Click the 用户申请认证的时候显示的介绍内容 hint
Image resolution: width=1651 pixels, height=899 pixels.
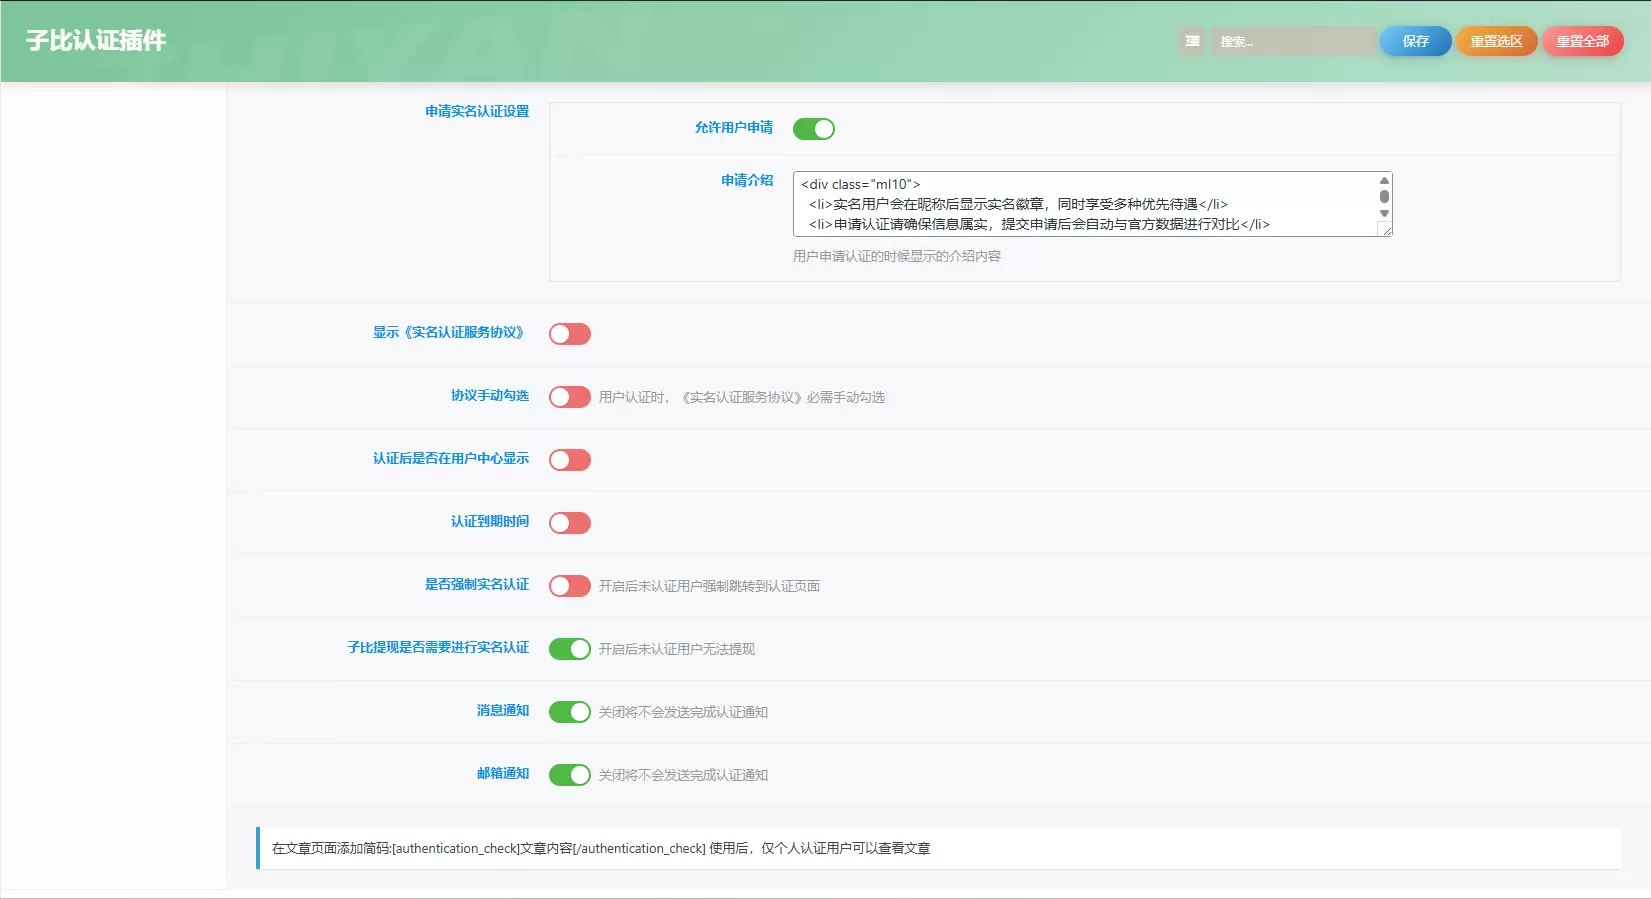[897, 256]
